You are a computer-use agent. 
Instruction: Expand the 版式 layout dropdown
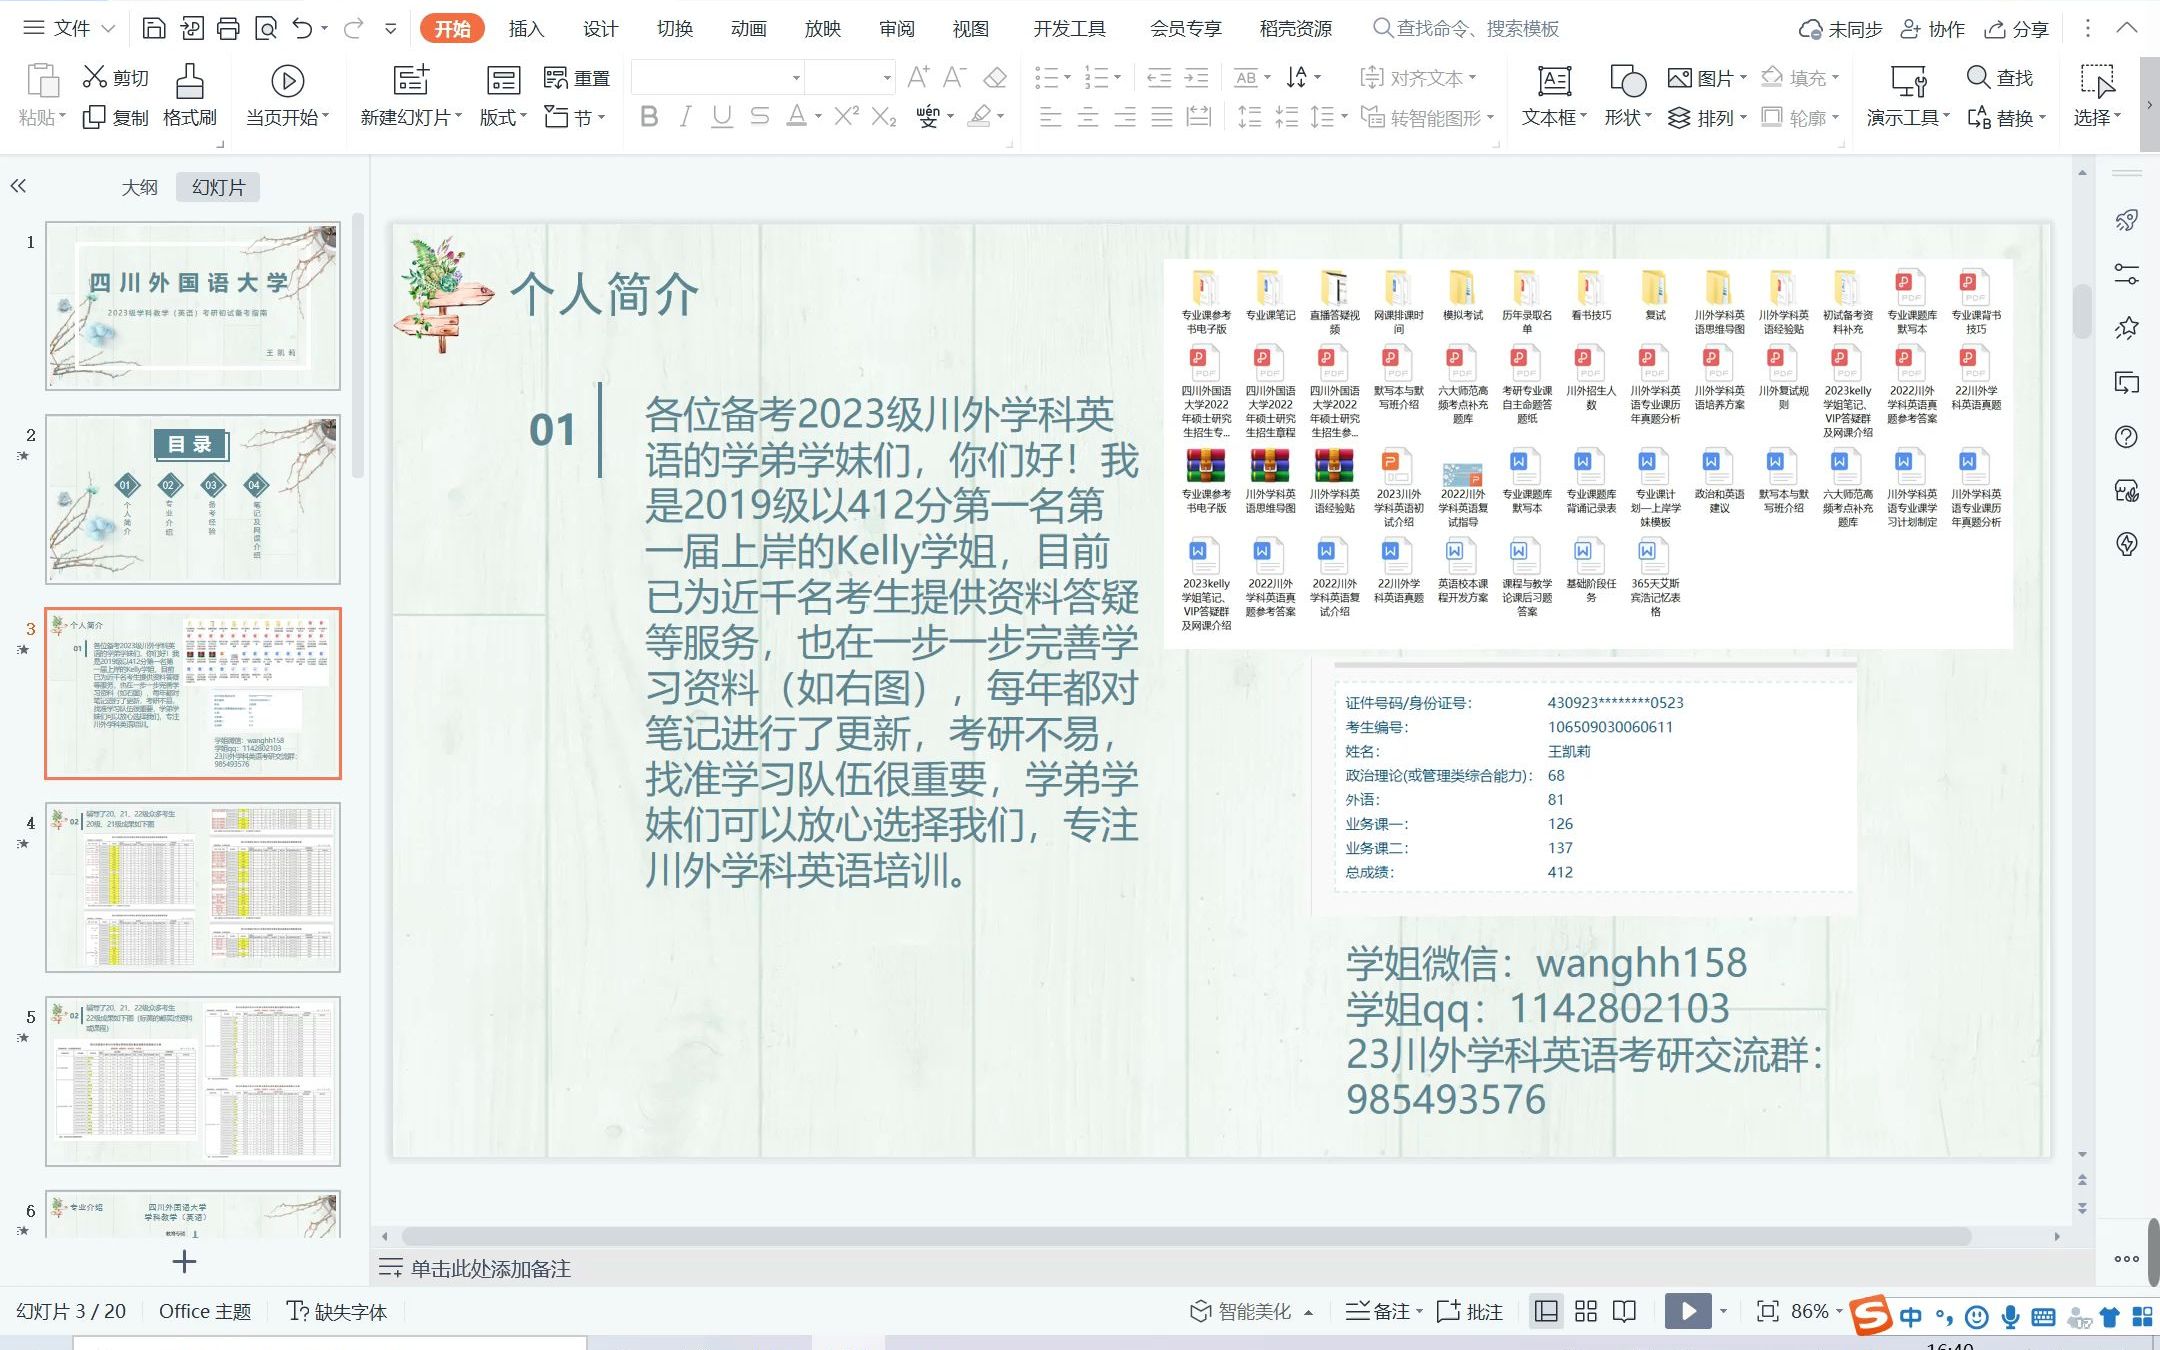pos(504,117)
